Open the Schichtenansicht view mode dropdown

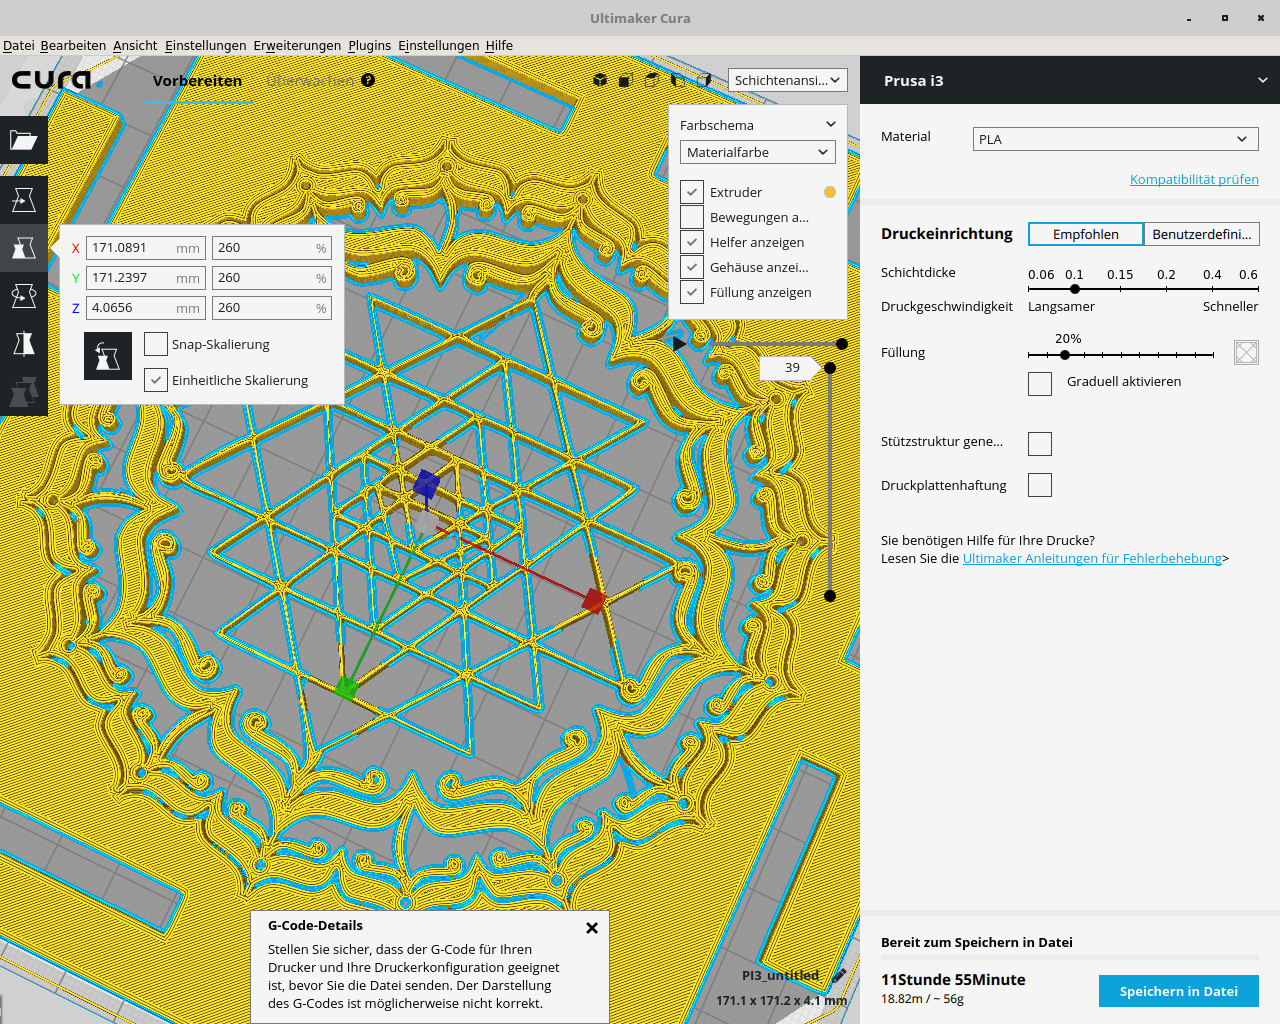click(x=788, y=80)
